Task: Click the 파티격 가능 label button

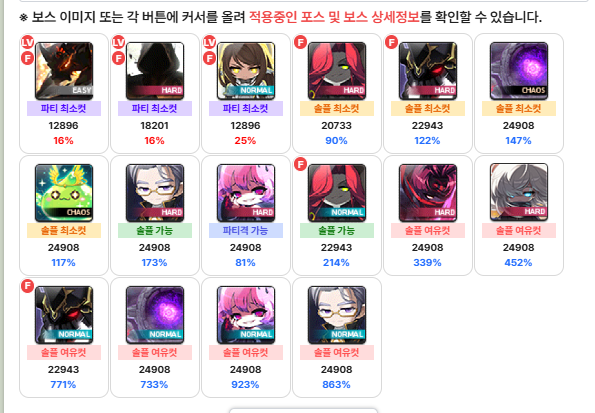Action: click(x=246, y=230)
